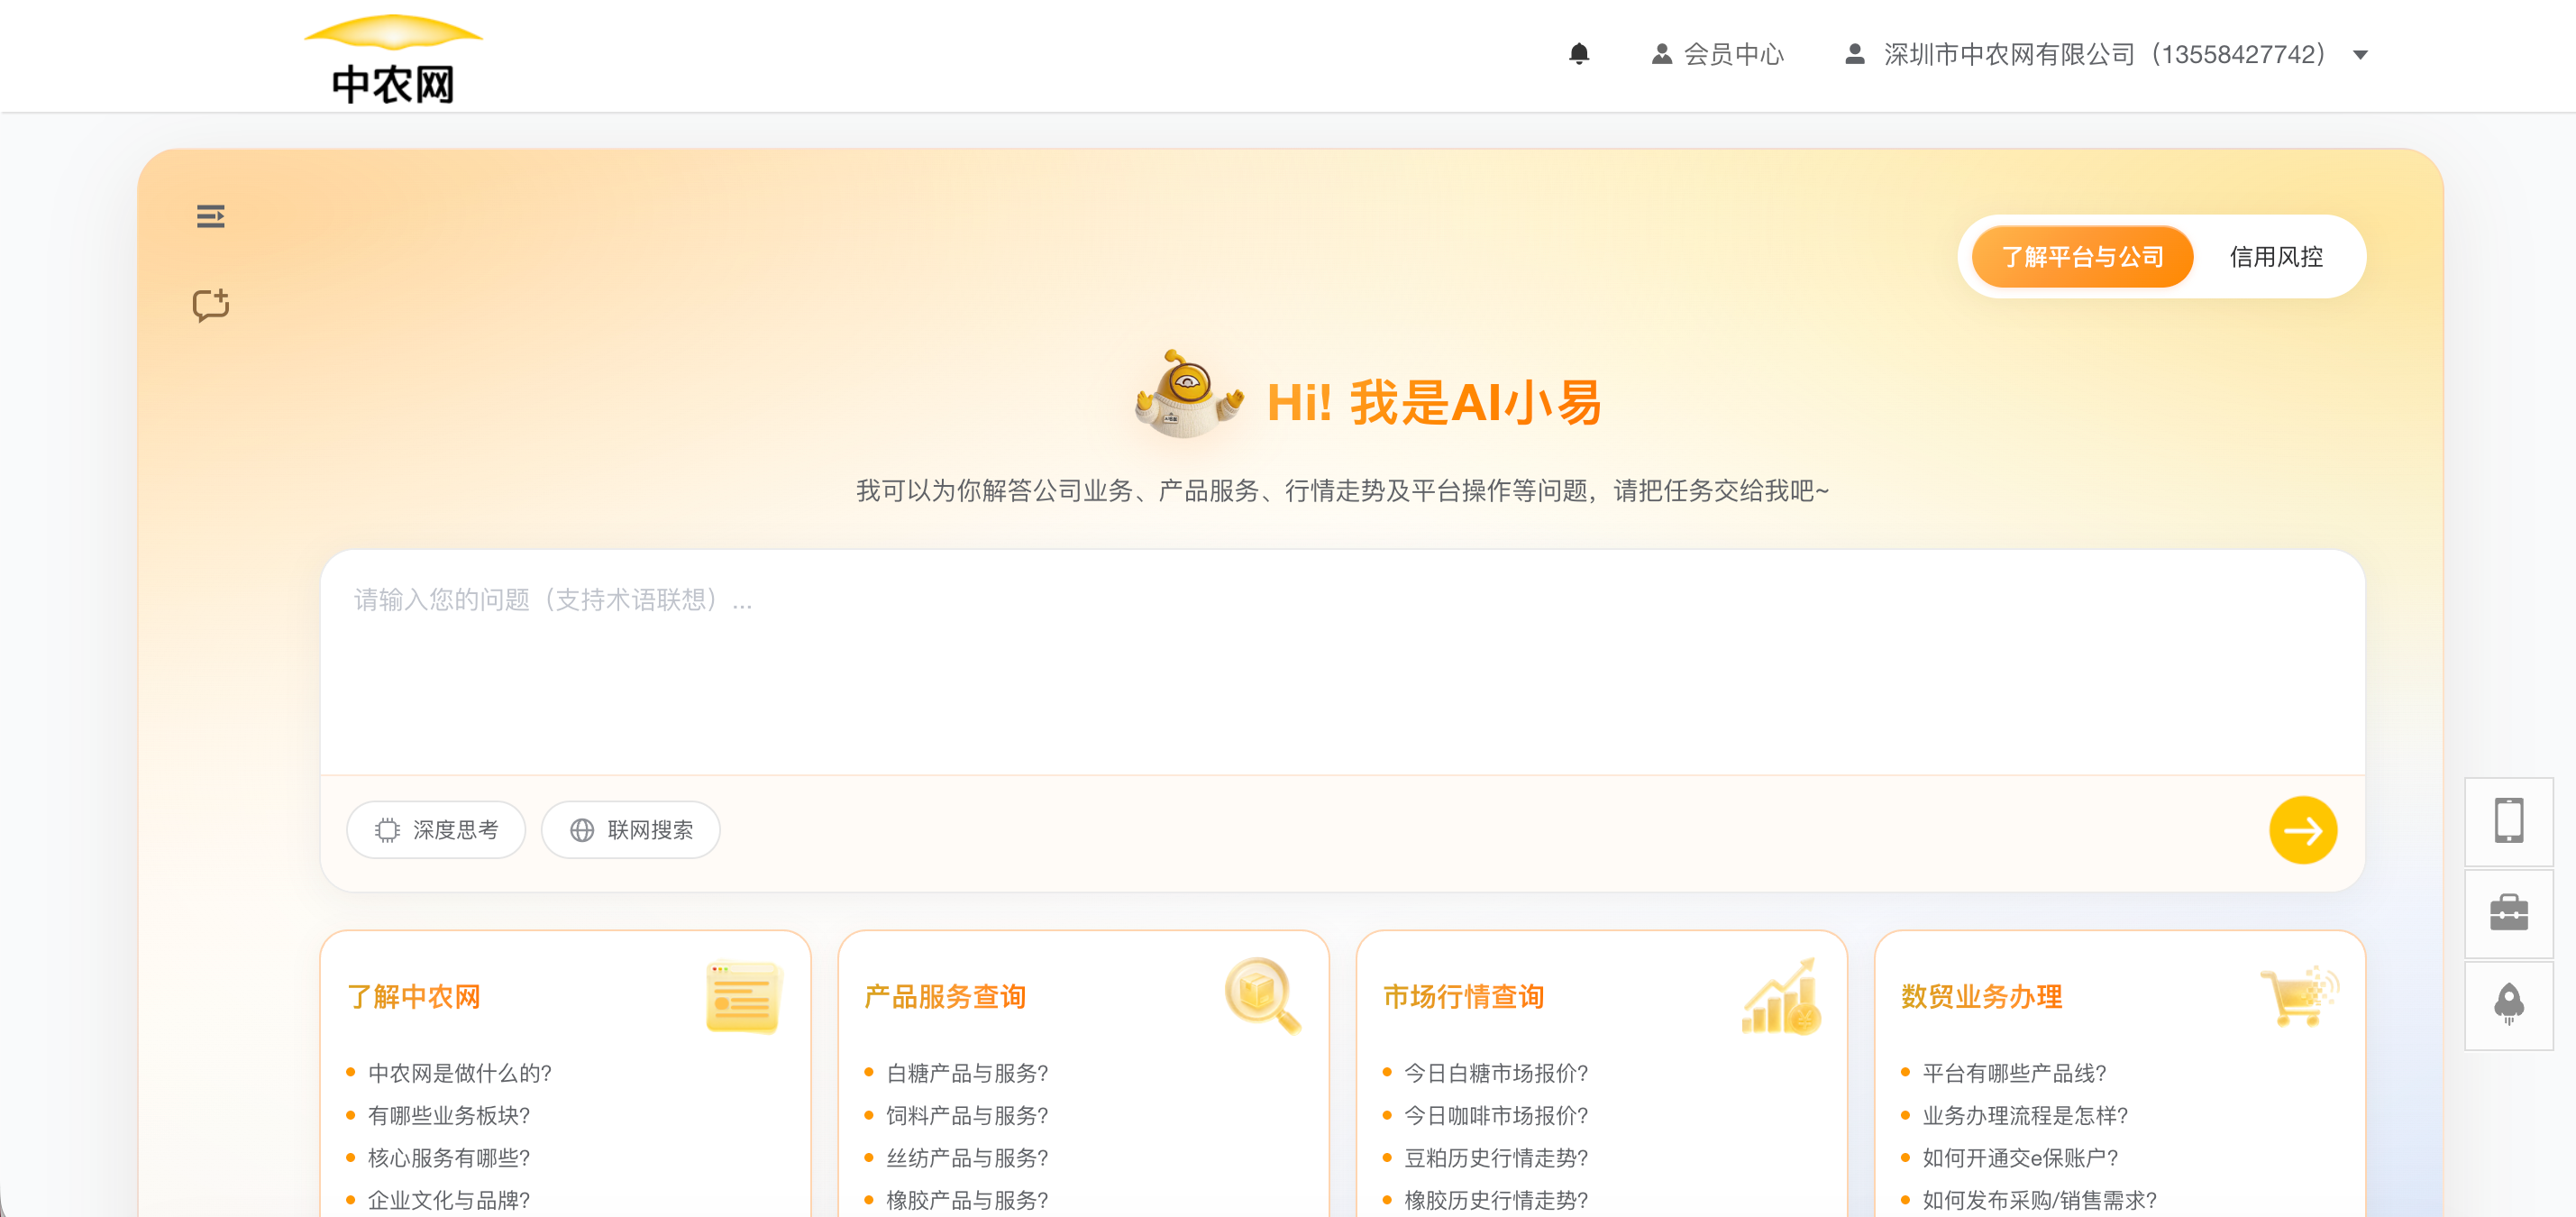This screenshot has height=1217, width=2576.
Task: Click the Hi! 我是AI小易 greeting title
Action: pyautogui.click(x=1434, y=402)
